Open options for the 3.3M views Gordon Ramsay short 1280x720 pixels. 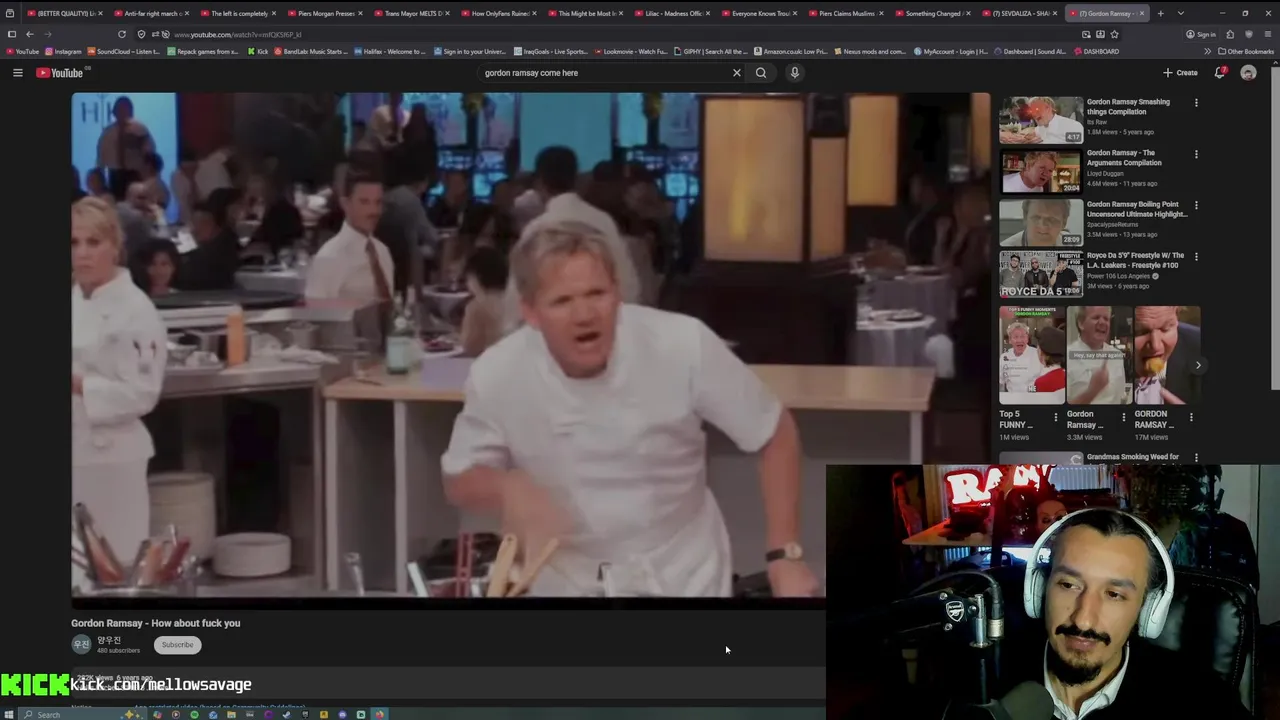coord(1123,417)
